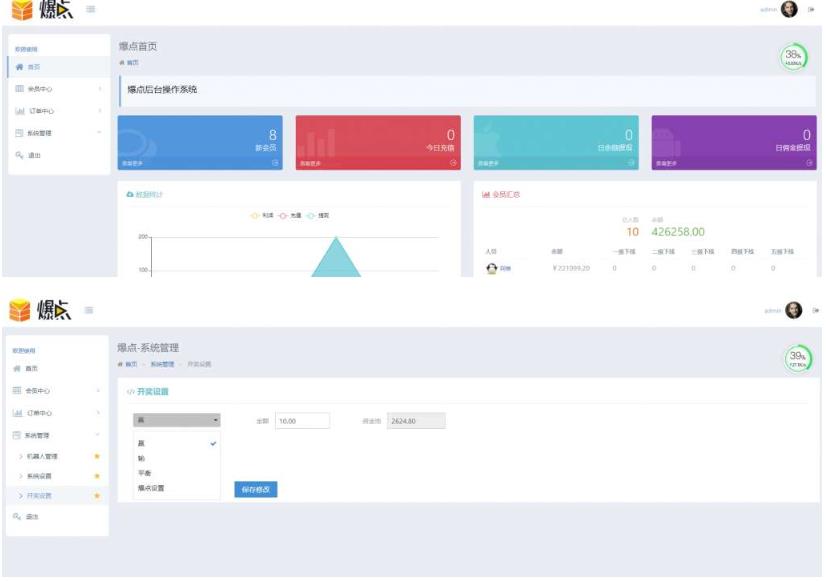Toggle the teal 提现 series in the chart legend
Image resolution: width=826 pixels, height=581 pixels.
(318, 215)
